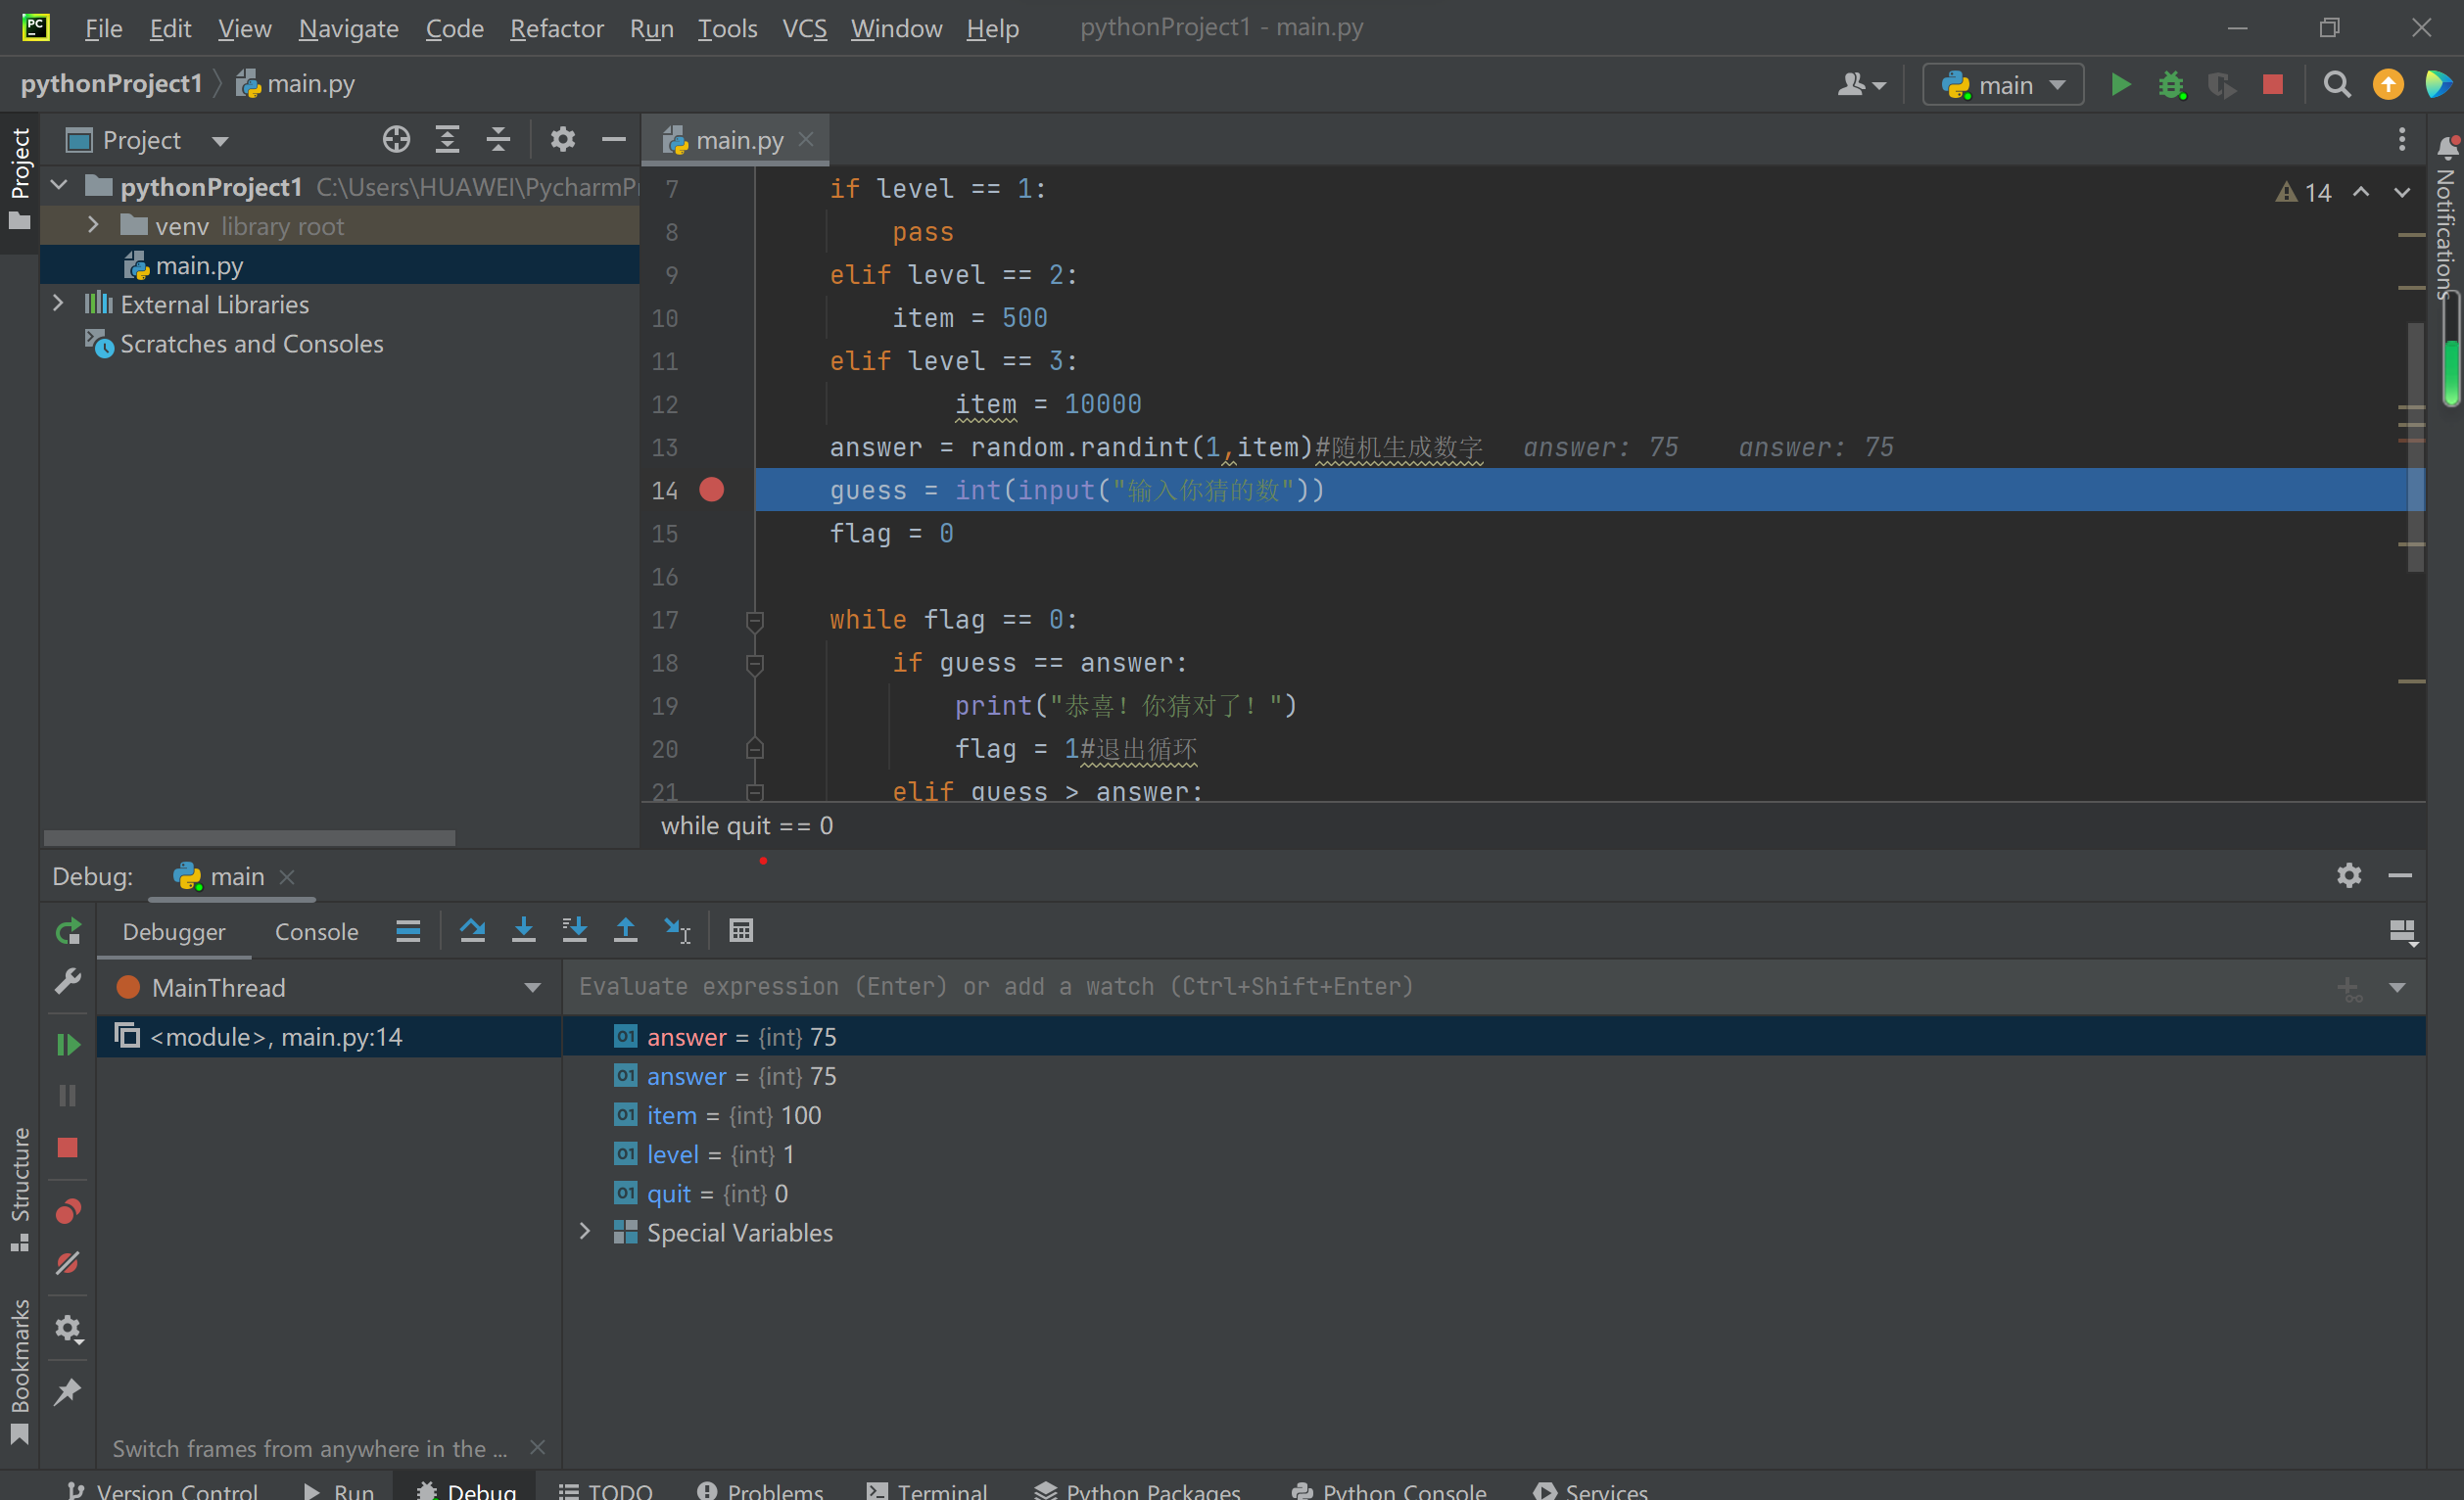Toggle the Bookmarks side tool window

point(20,1370)
